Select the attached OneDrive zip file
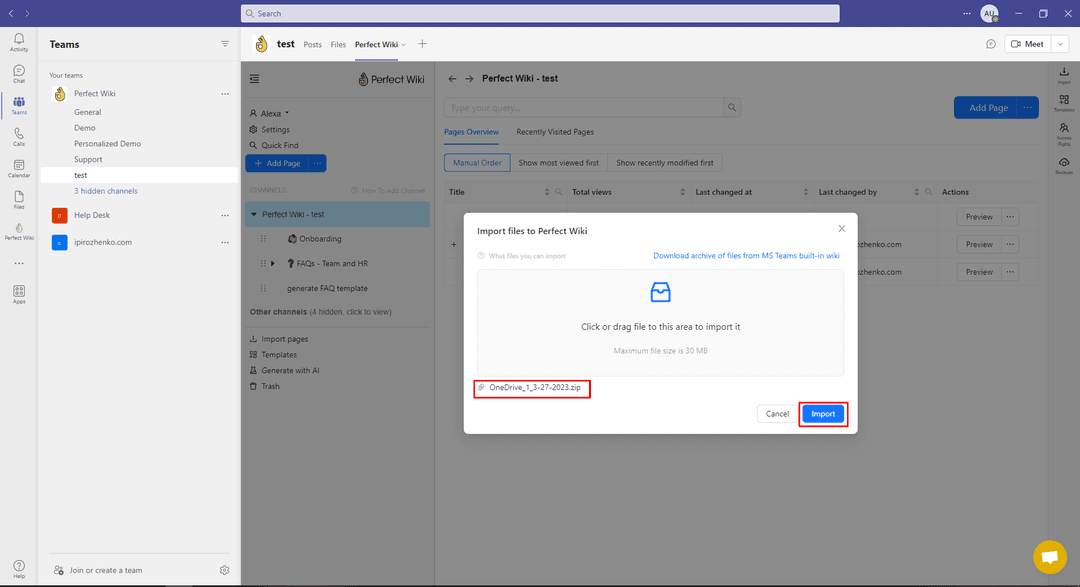 pos(531,388)
